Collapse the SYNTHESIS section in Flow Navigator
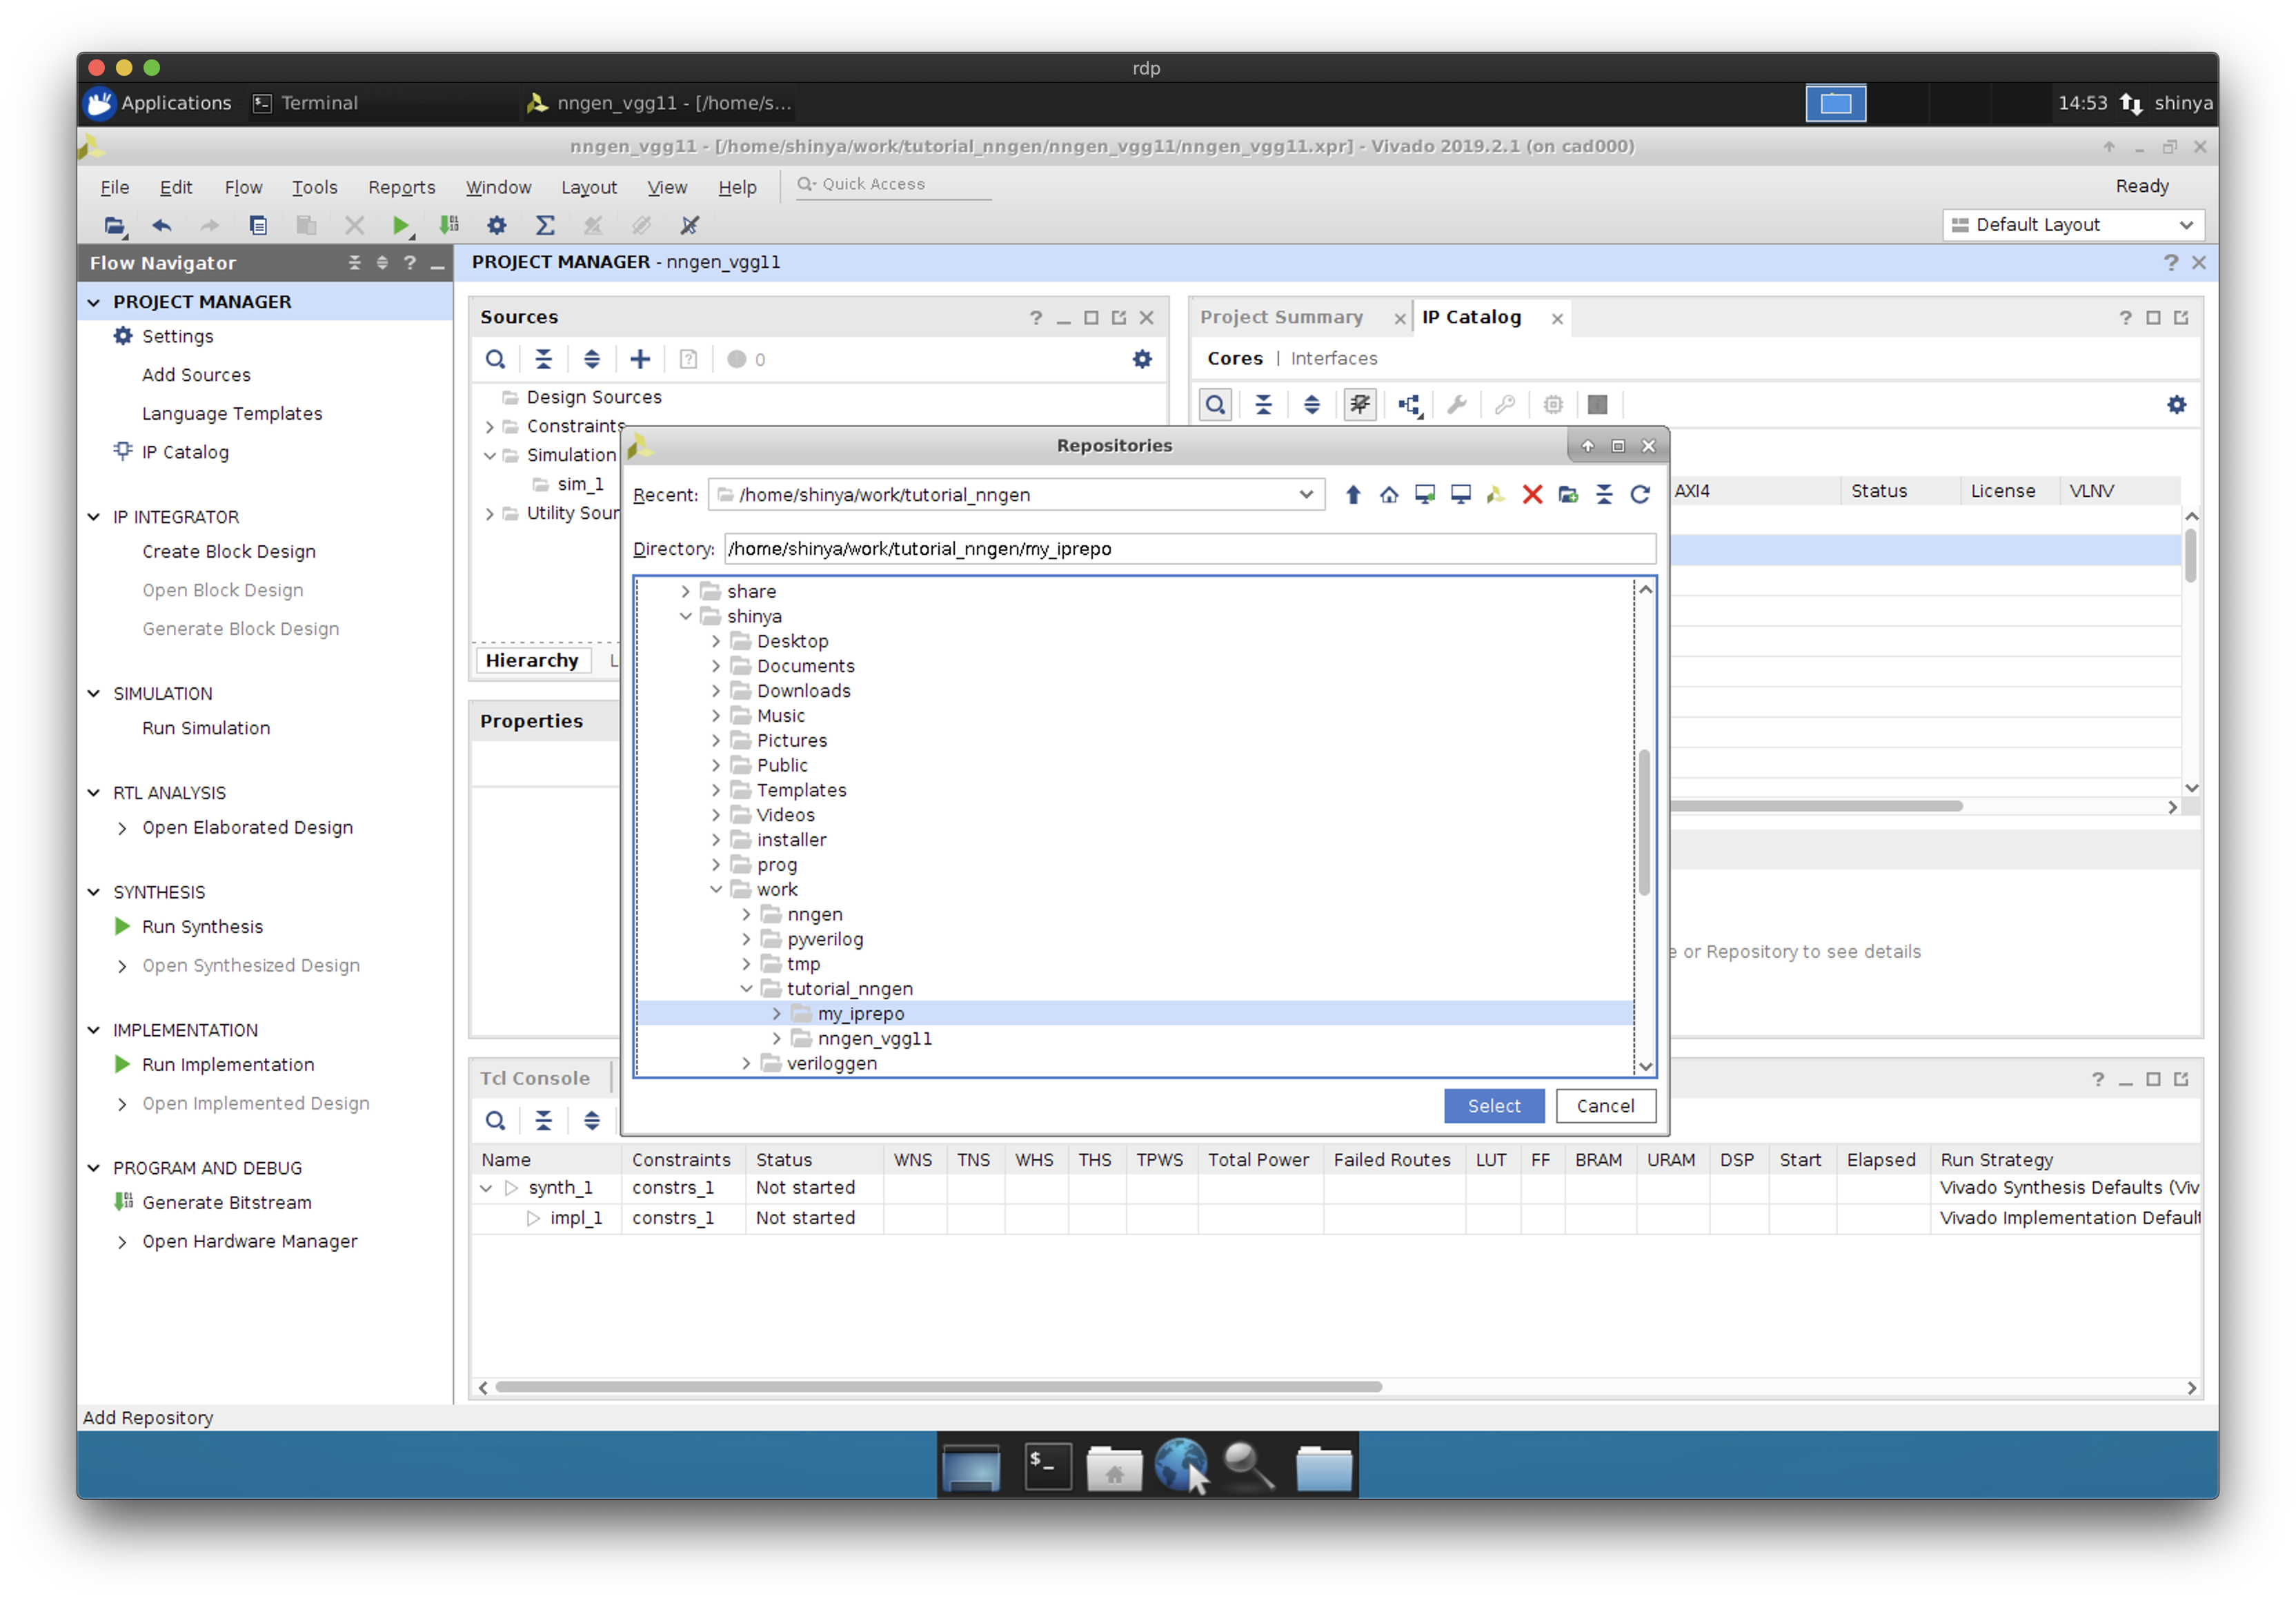 click(x=94, y=891)
